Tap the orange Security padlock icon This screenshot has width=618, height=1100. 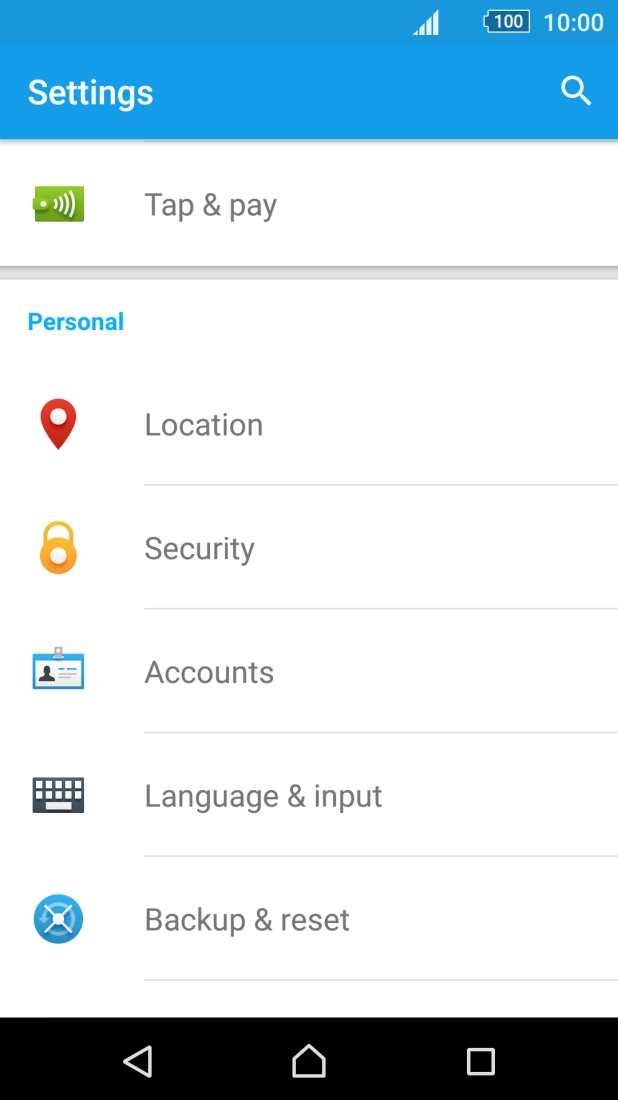tap(58, 548)
